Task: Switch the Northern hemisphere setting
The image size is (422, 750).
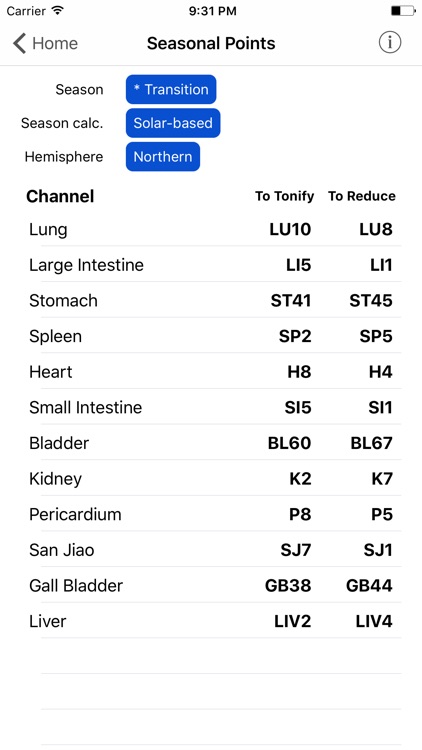Action: click(163, 156)
